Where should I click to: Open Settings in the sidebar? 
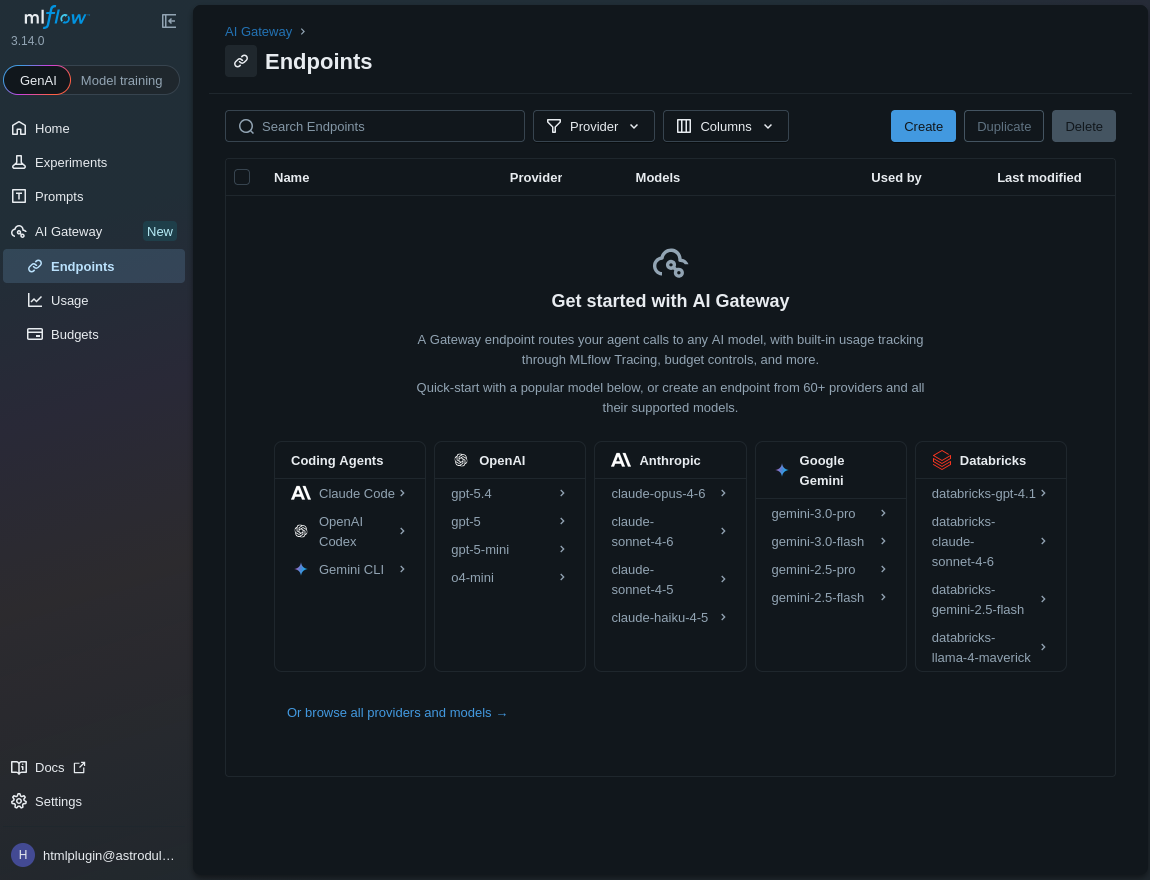(x=94, y=801)
